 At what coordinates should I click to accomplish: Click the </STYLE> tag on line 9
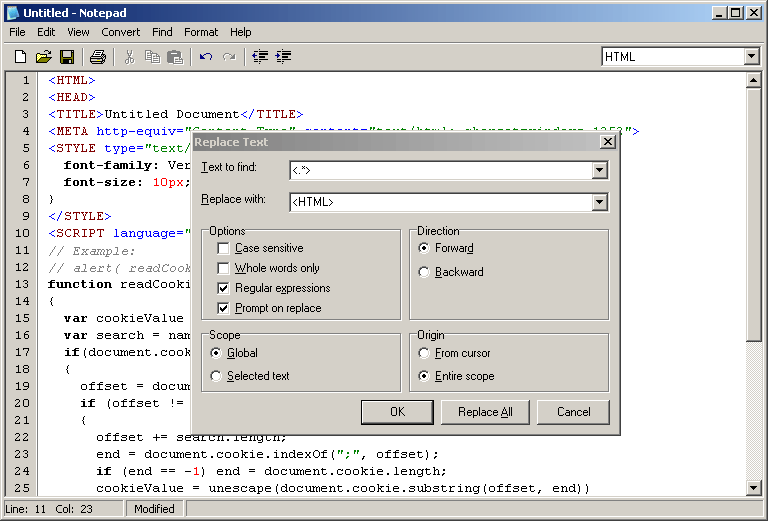(x=80, y=216)
